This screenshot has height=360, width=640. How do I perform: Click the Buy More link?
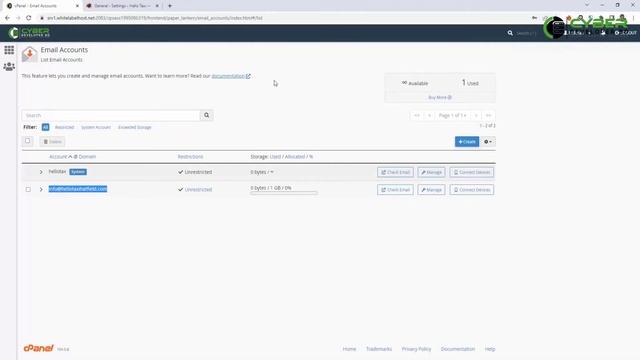click(x=440, y=98)
